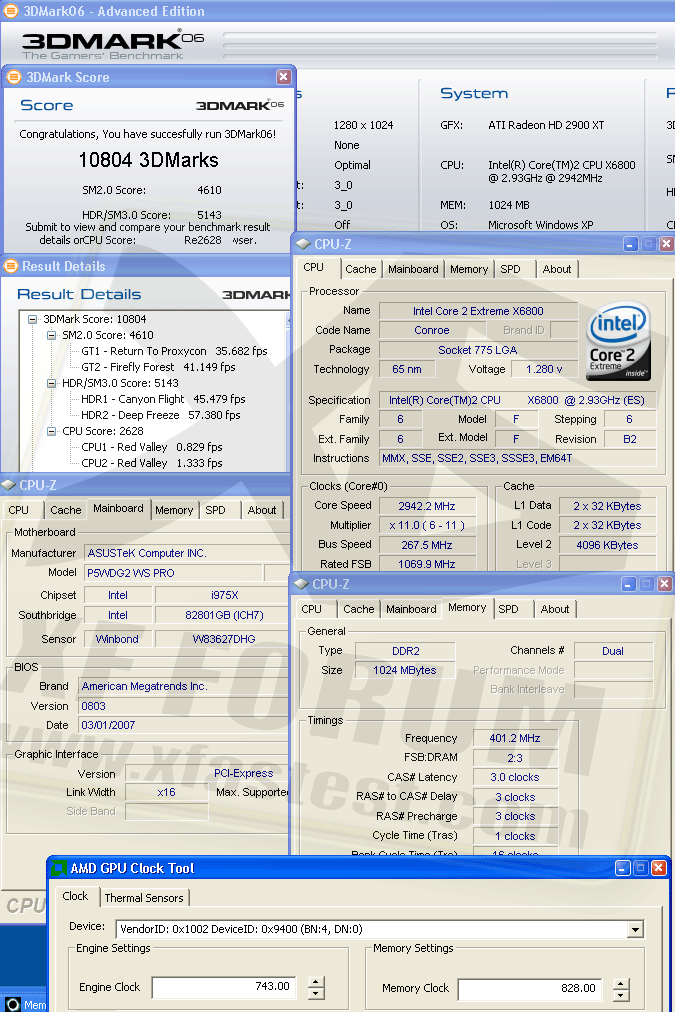Close the CPU-Z processor window
The width and height of the screenshot is (675, 1012).
[667, 244]
